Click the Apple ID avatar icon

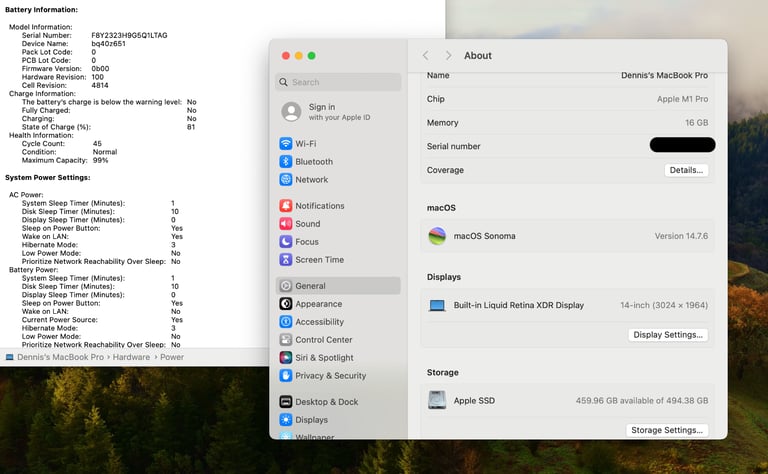click(x=291, y=112)
